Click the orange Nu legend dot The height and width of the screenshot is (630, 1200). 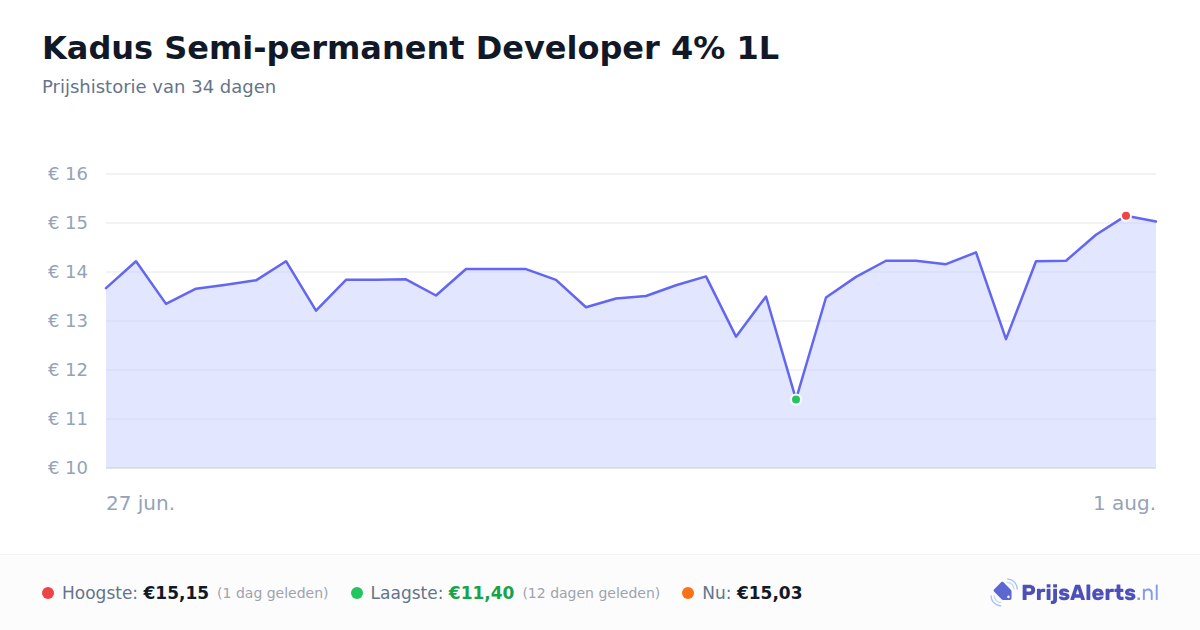(x=688, y=593)
